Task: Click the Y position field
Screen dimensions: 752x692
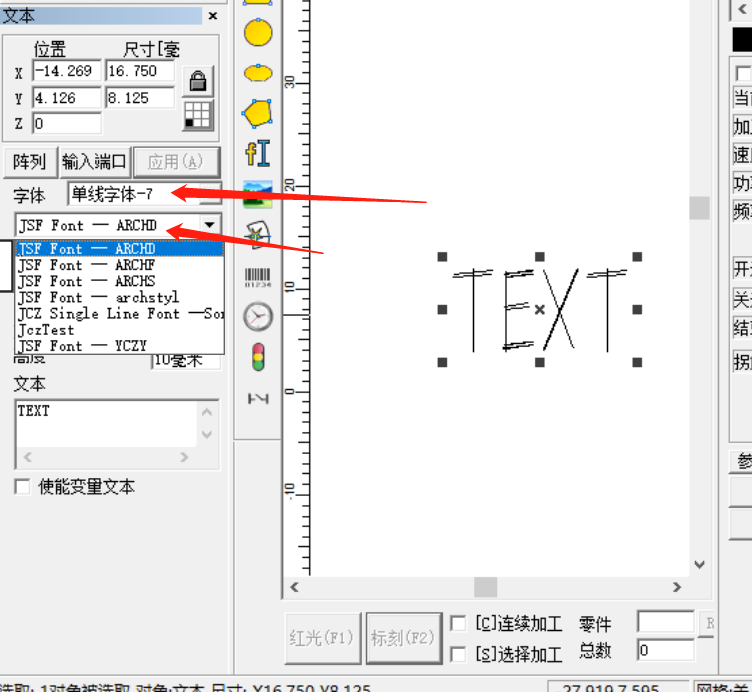Action: click(67, 98)
